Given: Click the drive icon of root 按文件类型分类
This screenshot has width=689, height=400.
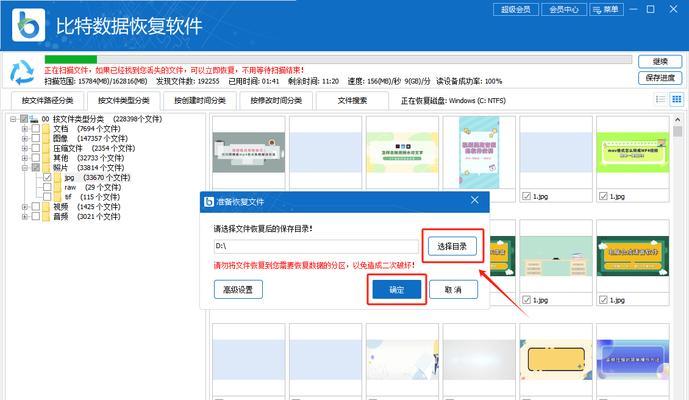Looking at the screenshot, I should tap(34, 119).
